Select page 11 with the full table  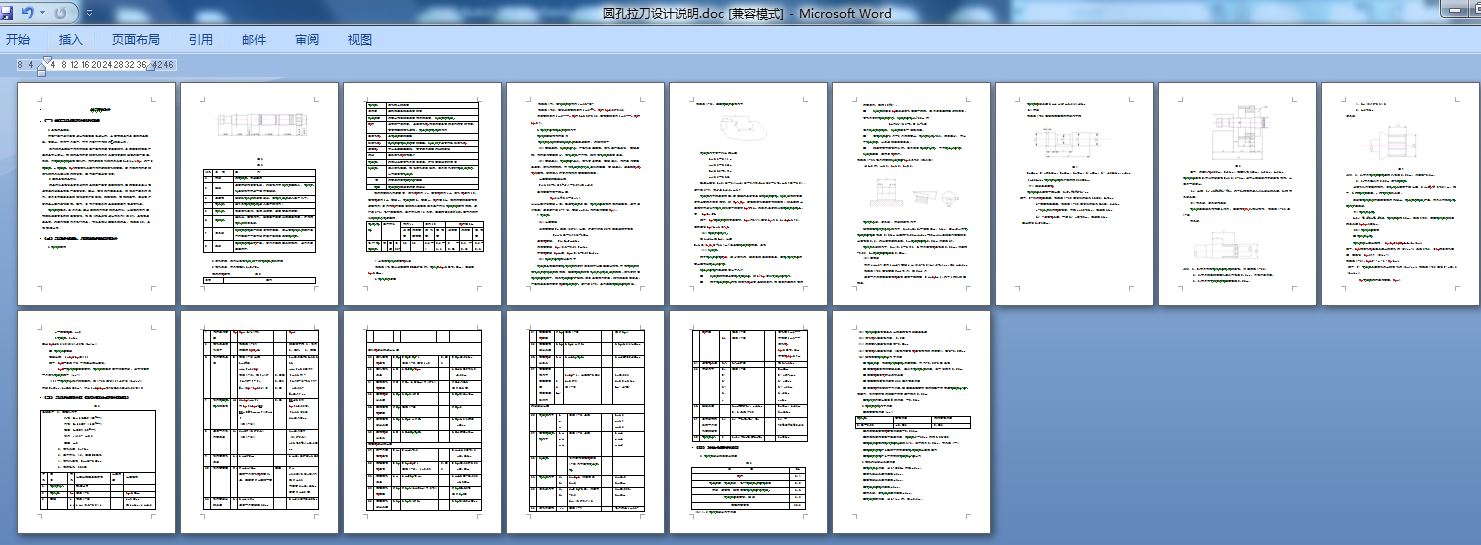pos(259,422)
